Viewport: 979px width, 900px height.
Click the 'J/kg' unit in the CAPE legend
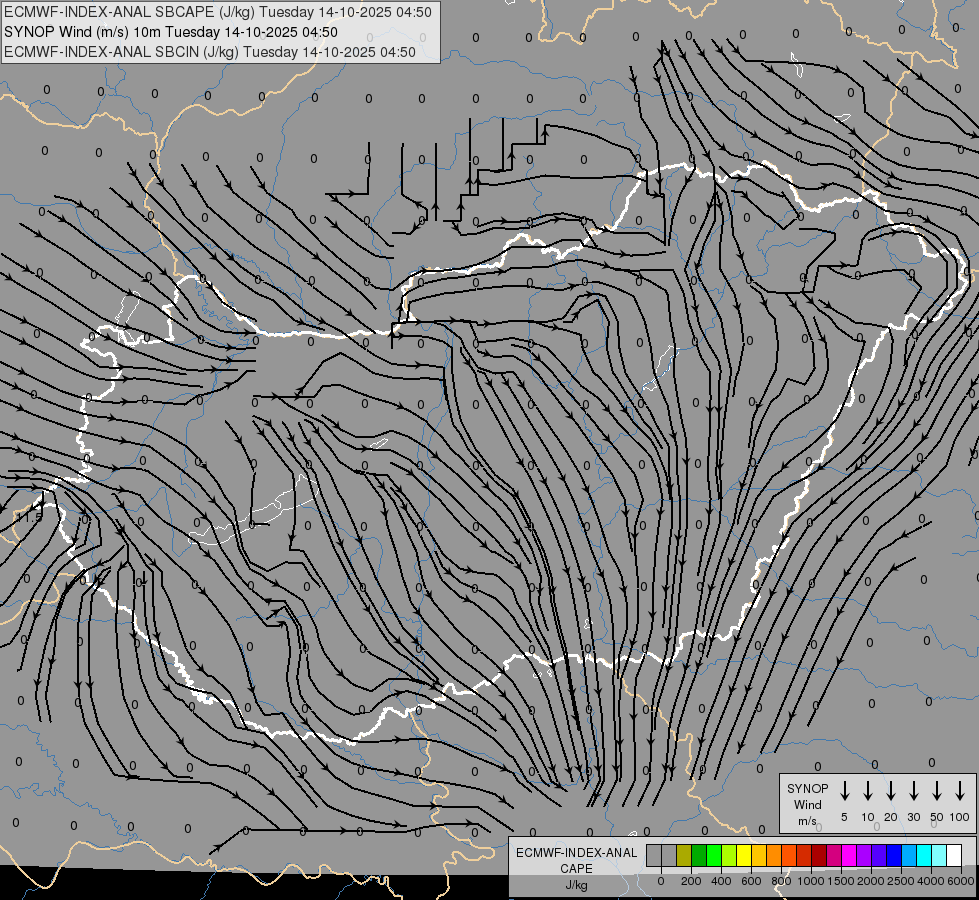click(576, 885)
